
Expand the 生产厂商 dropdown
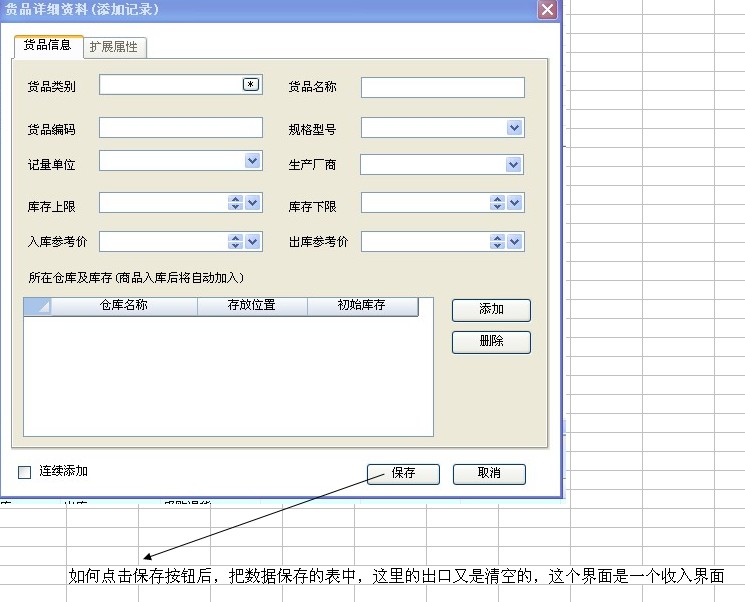[x=514, y=164]
